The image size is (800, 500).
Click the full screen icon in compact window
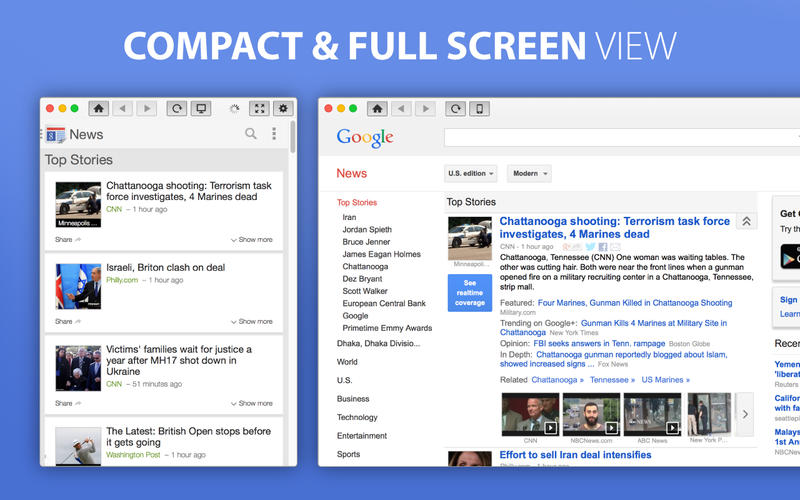tap(259, 108)
